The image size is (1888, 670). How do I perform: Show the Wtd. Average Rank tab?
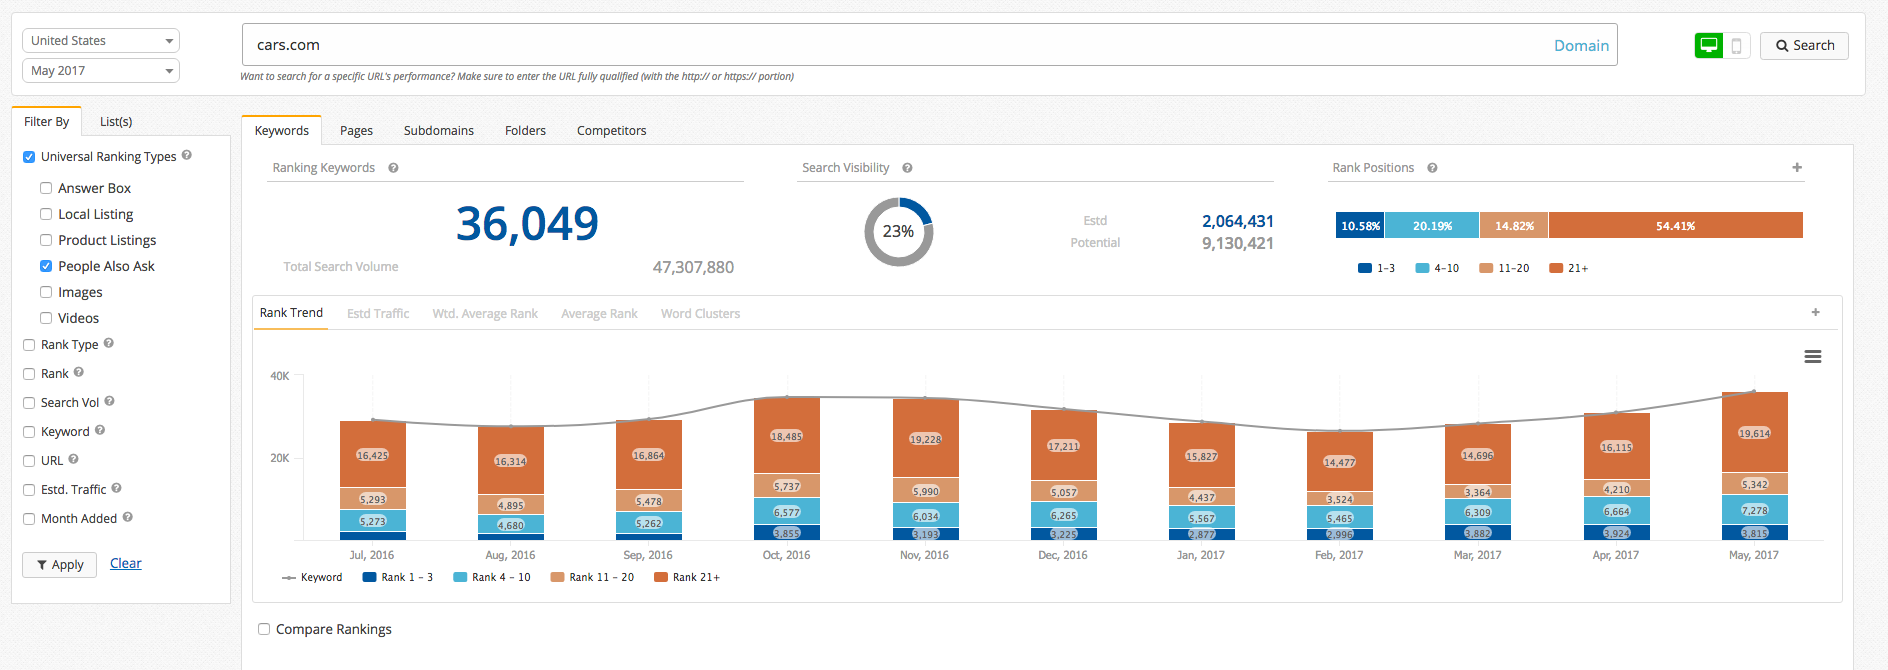(x=485, y=313)
